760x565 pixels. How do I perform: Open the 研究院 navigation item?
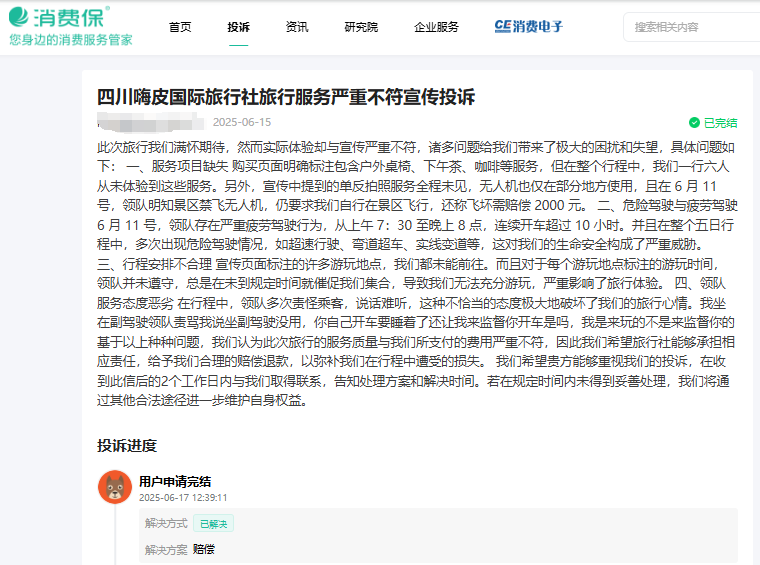point(361,27)
